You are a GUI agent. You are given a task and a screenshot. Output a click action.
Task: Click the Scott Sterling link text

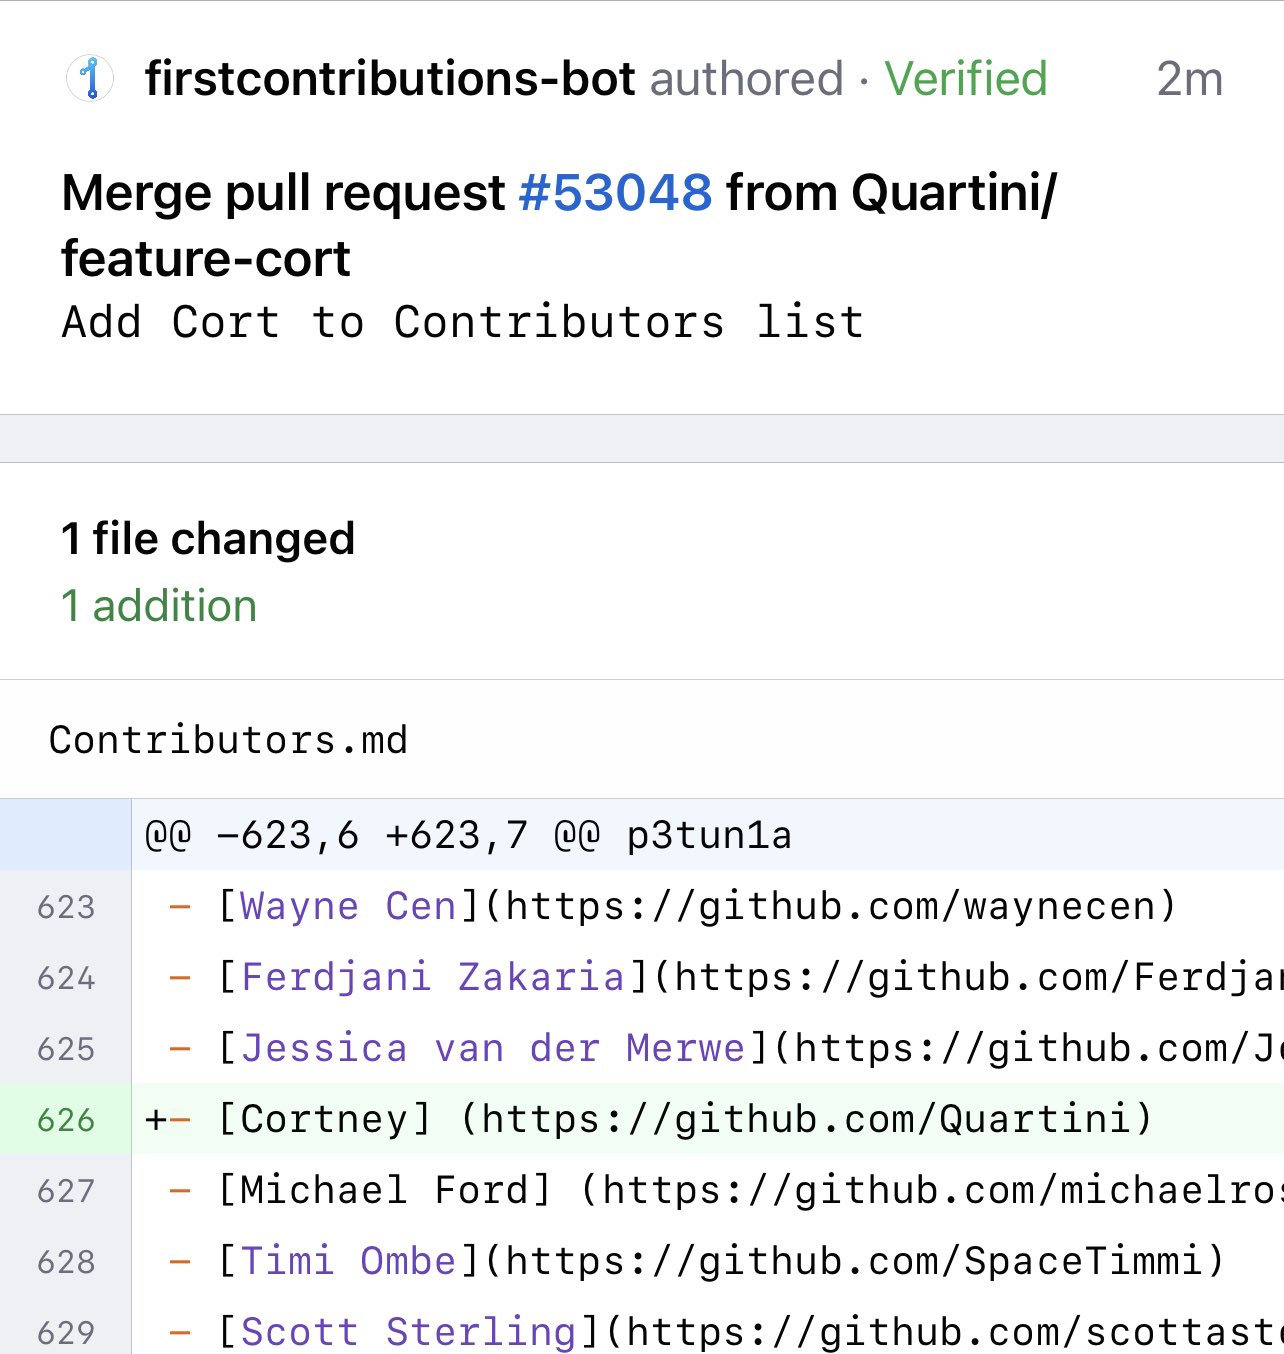[x=408, y=1332]
